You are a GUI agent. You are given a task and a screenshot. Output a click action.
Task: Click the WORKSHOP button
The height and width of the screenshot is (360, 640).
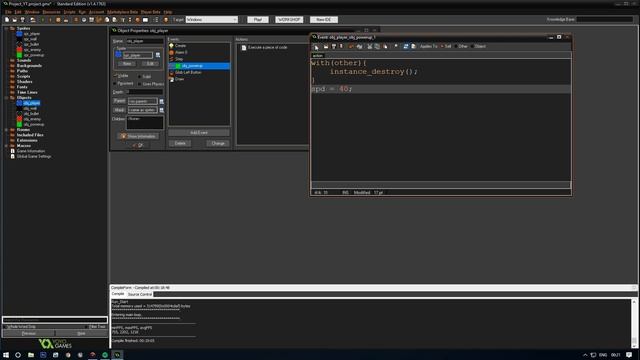(289, 20)
